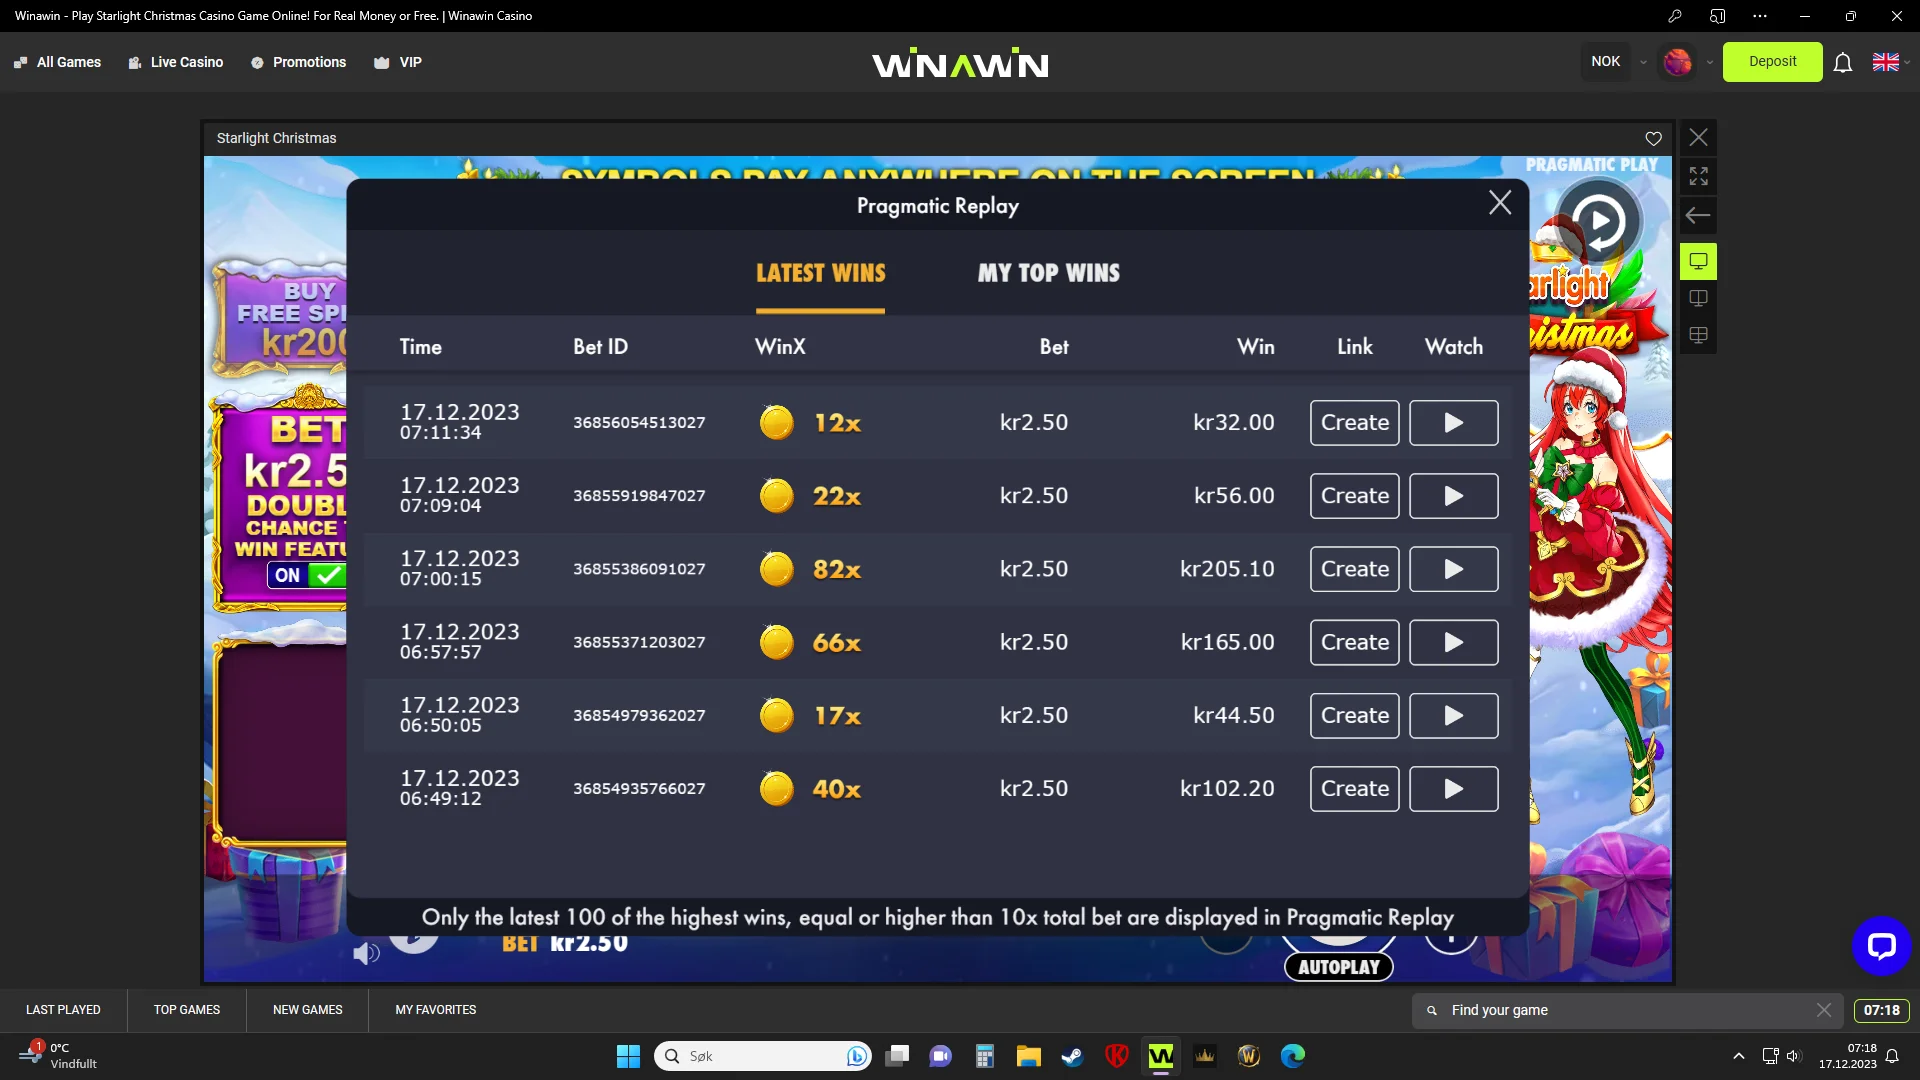Open Task View on the taskbar
This screenshot has width=1920, height=1080.
(897, 1056)
